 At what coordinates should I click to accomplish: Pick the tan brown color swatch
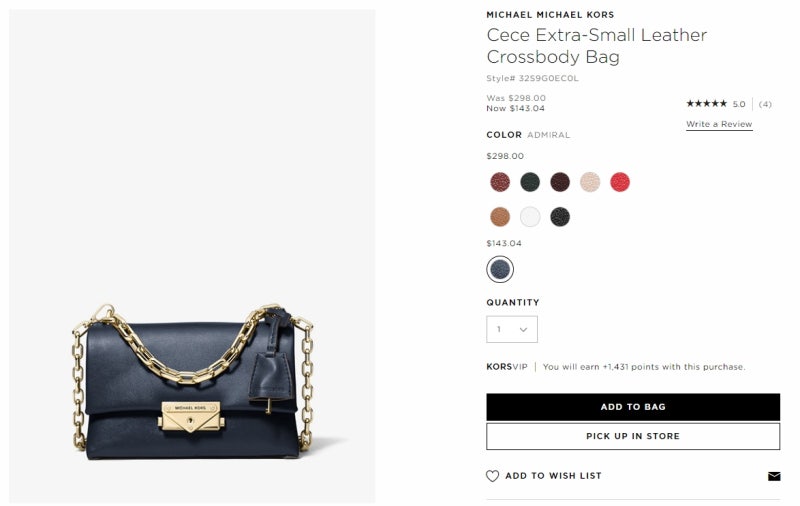pos(500,217)
